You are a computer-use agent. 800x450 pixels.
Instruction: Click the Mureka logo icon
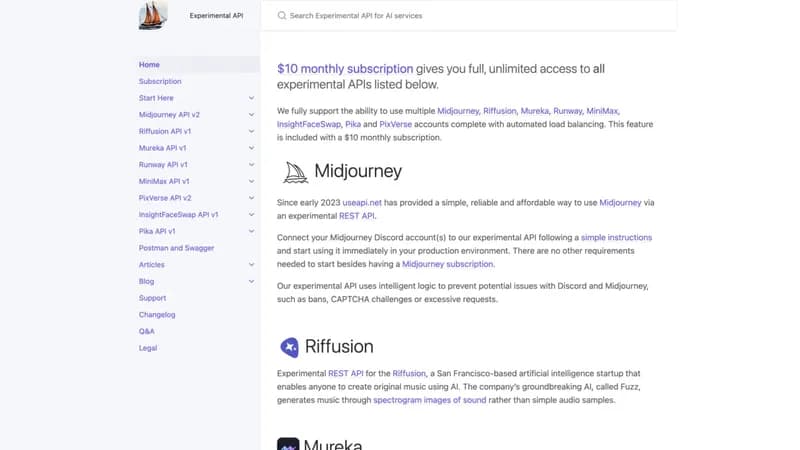(x=288, y=443)
